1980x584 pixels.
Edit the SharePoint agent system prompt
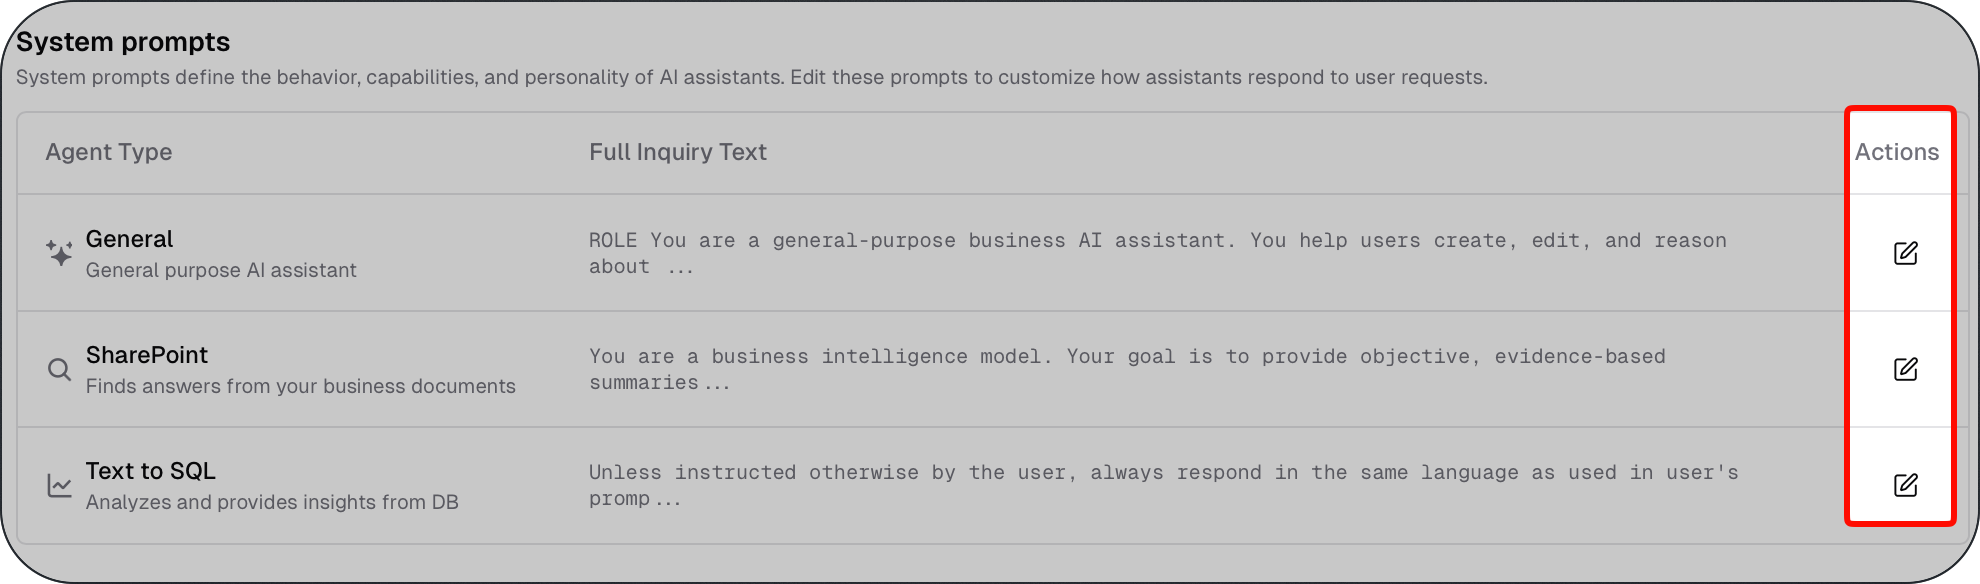pyautogui.click(x=1905, y=369)
